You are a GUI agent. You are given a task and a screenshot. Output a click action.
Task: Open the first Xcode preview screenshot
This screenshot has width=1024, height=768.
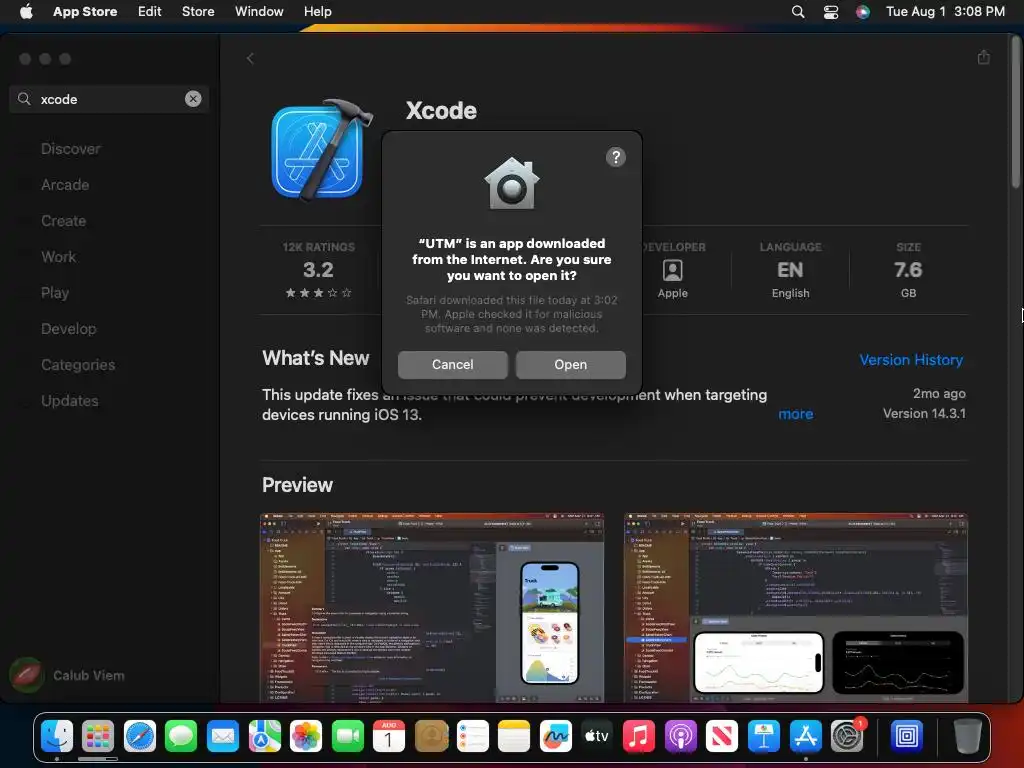tap(432, 607)
